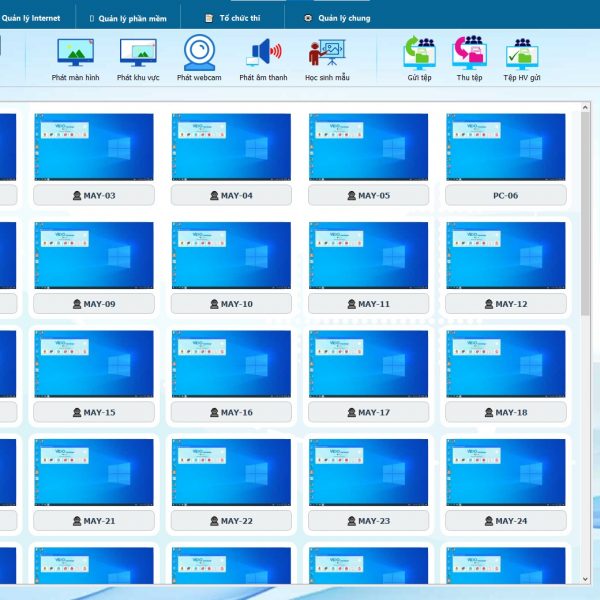Select the MAY-12 screen thumbnail

point(506,255)
